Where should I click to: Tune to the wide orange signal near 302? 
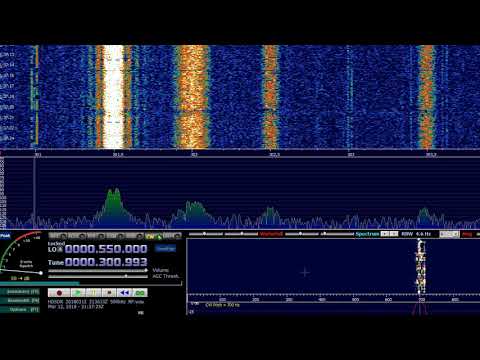[x=192, y=97]
